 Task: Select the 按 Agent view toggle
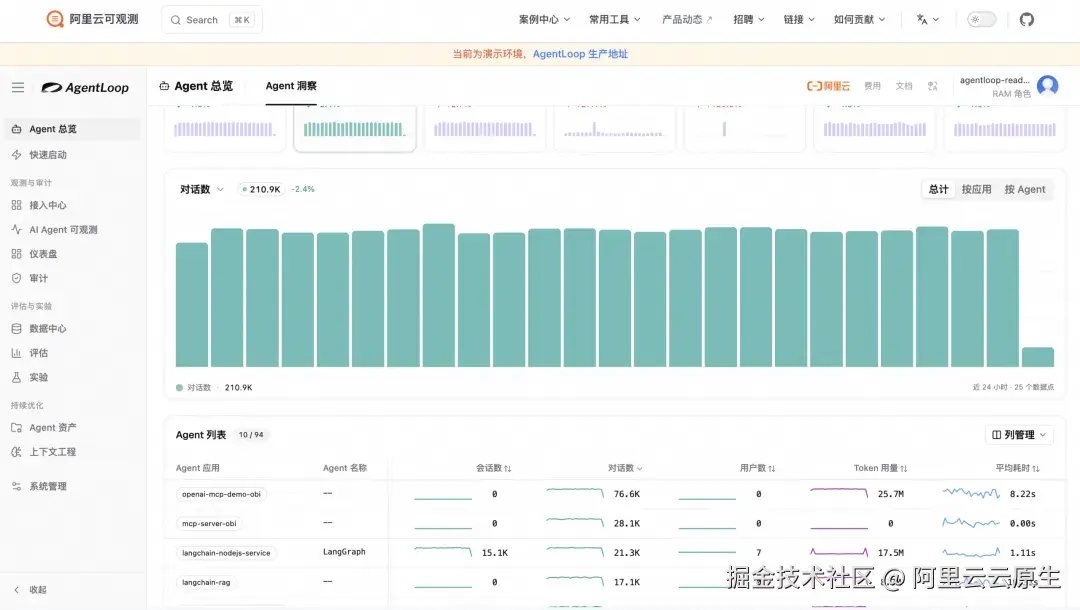[1025, 189]
